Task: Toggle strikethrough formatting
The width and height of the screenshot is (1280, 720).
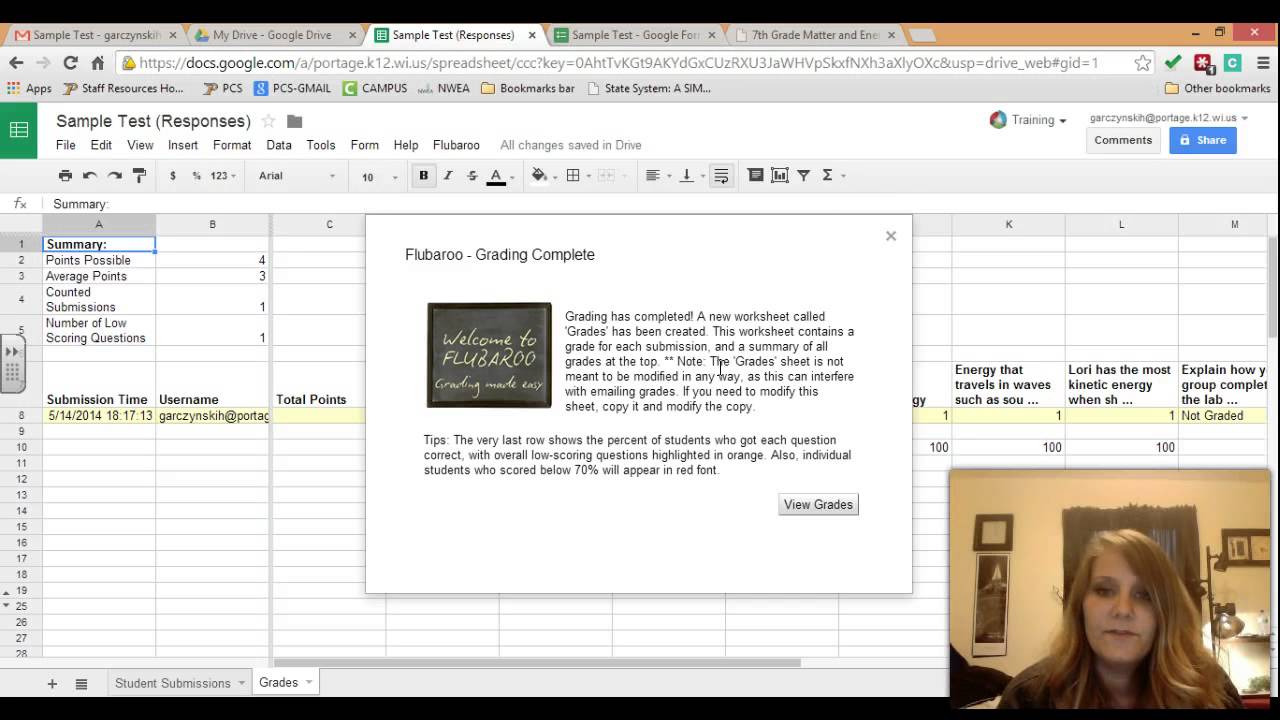Action: pyautogui.click(x=472, y=175)
